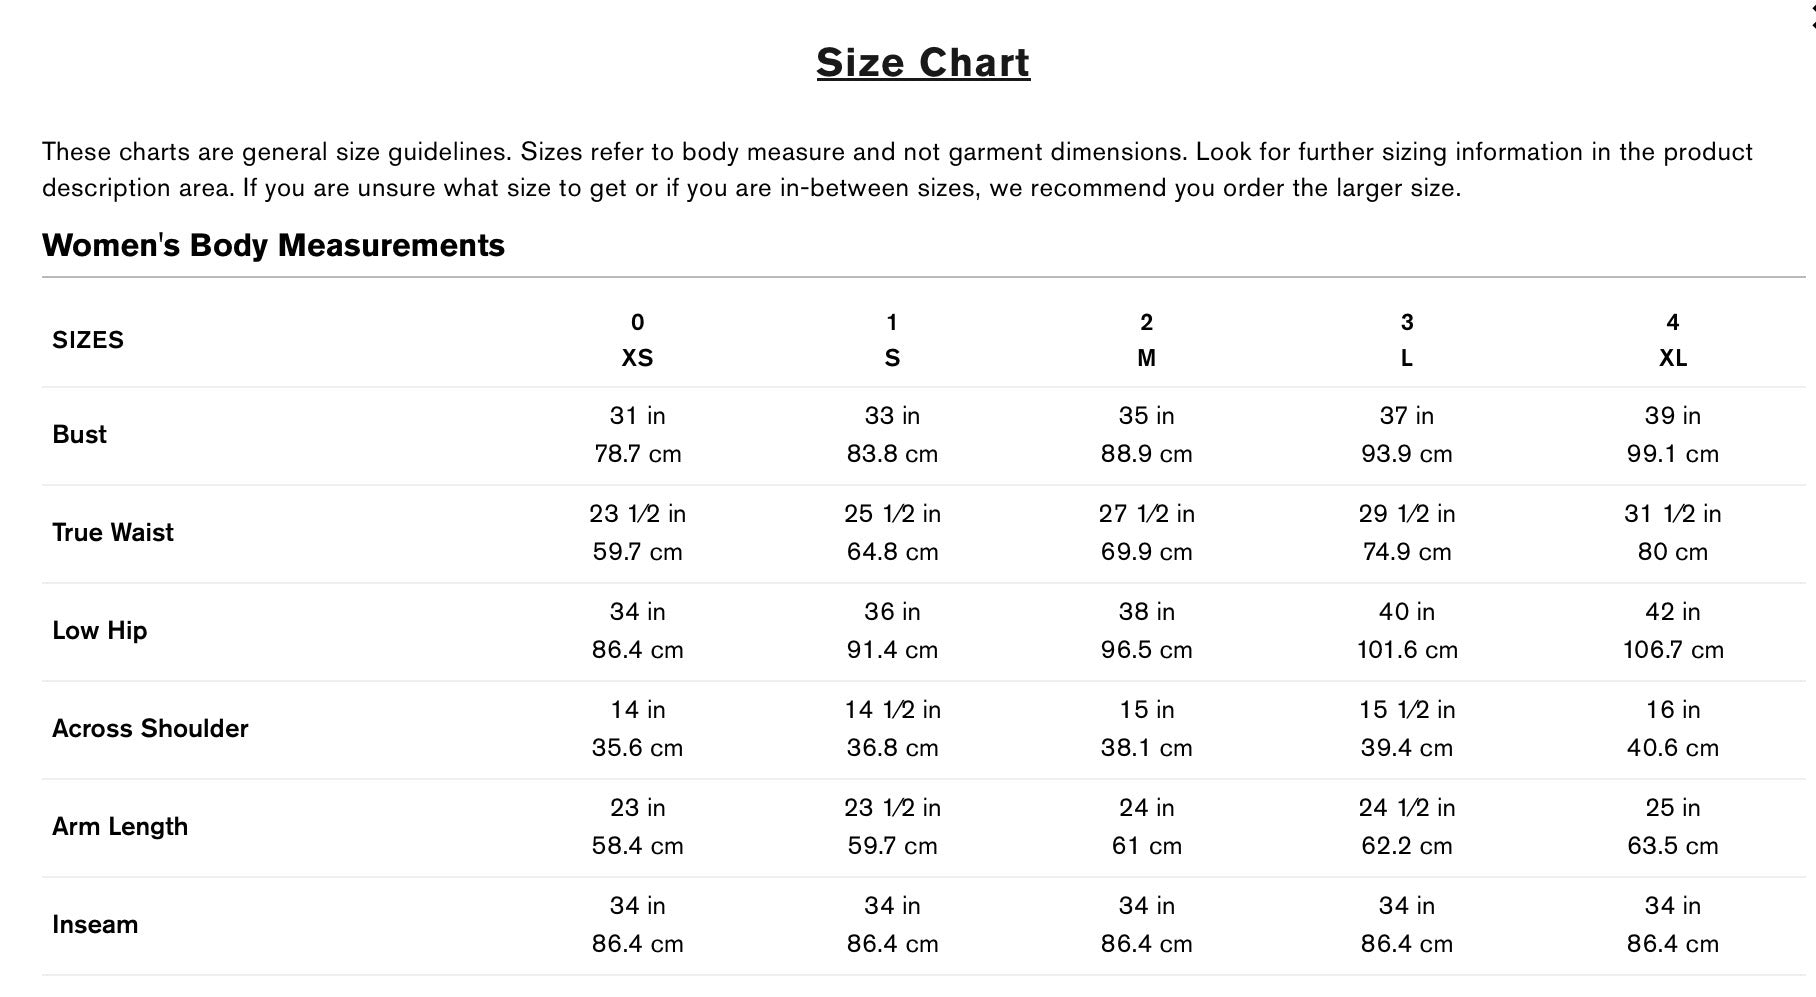
Task: Click the Size Chart title
Action: tap(922, 63)
